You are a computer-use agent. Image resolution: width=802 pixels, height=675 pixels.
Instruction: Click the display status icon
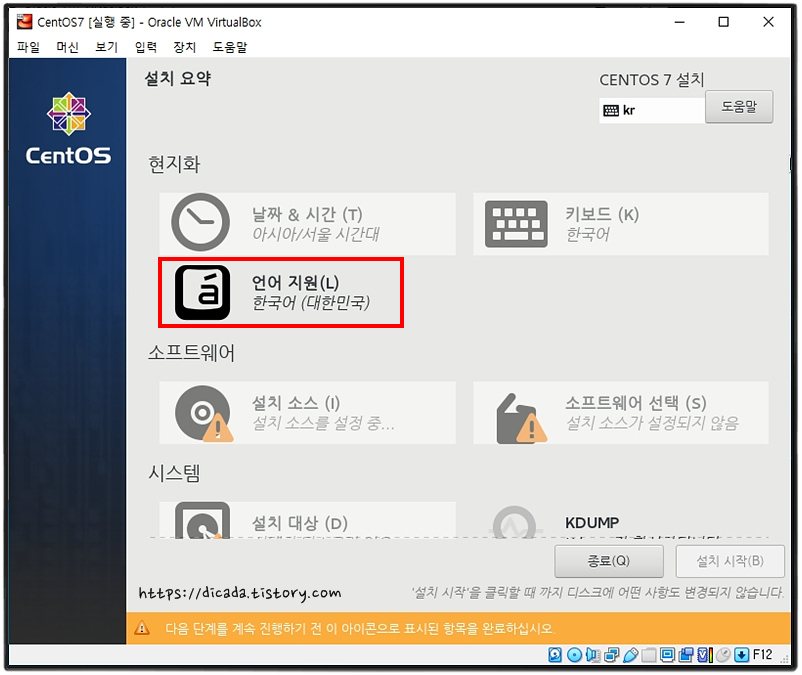pos(667,655)
